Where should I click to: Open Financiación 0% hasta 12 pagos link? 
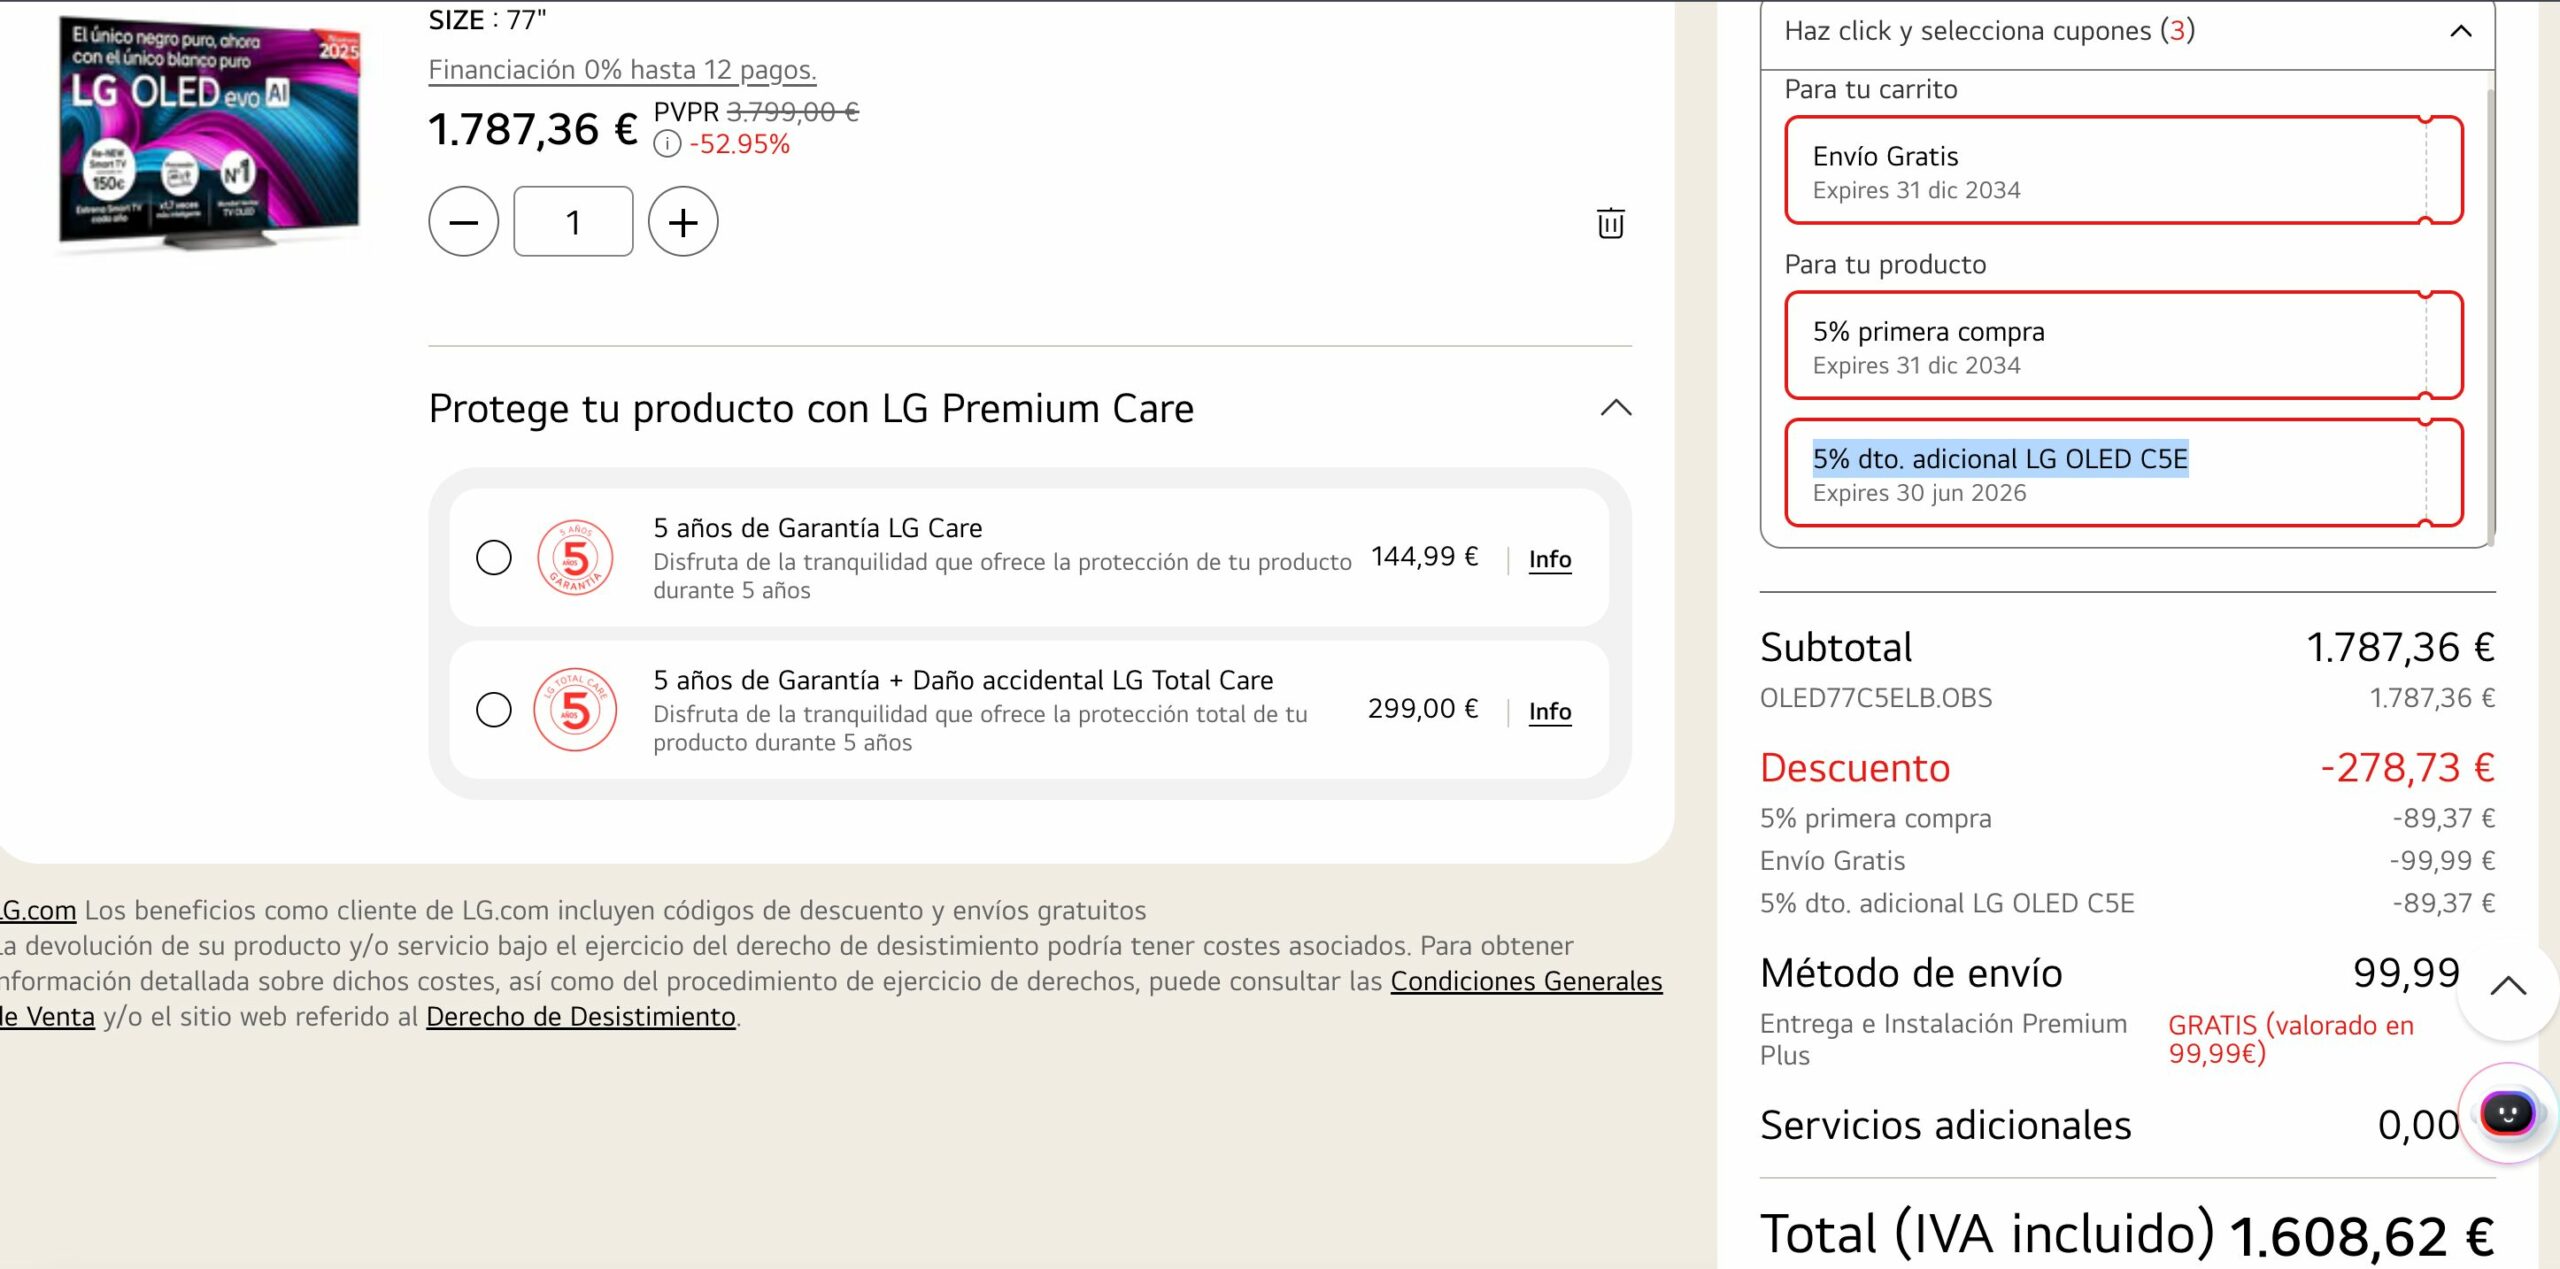click(622, 70)
